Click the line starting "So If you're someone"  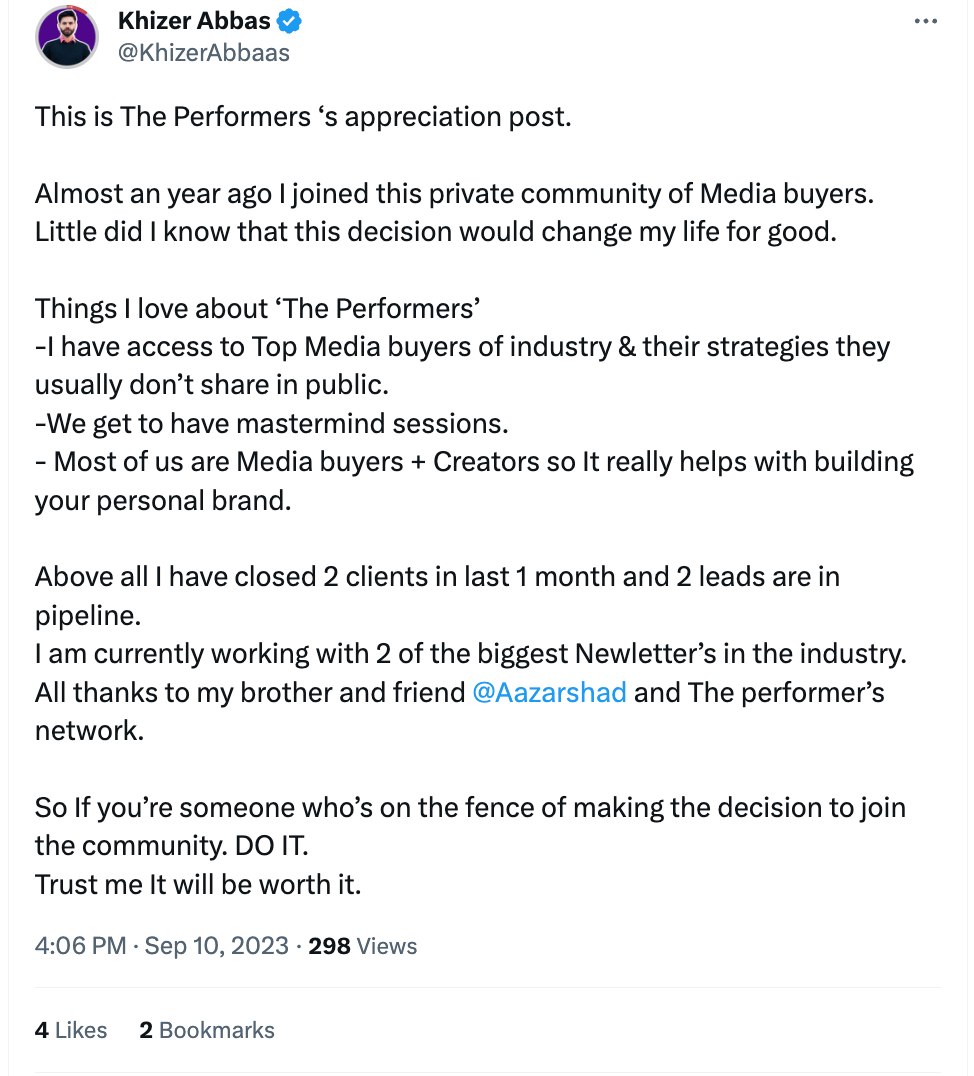pyautogui.click(x=470, y=807)
